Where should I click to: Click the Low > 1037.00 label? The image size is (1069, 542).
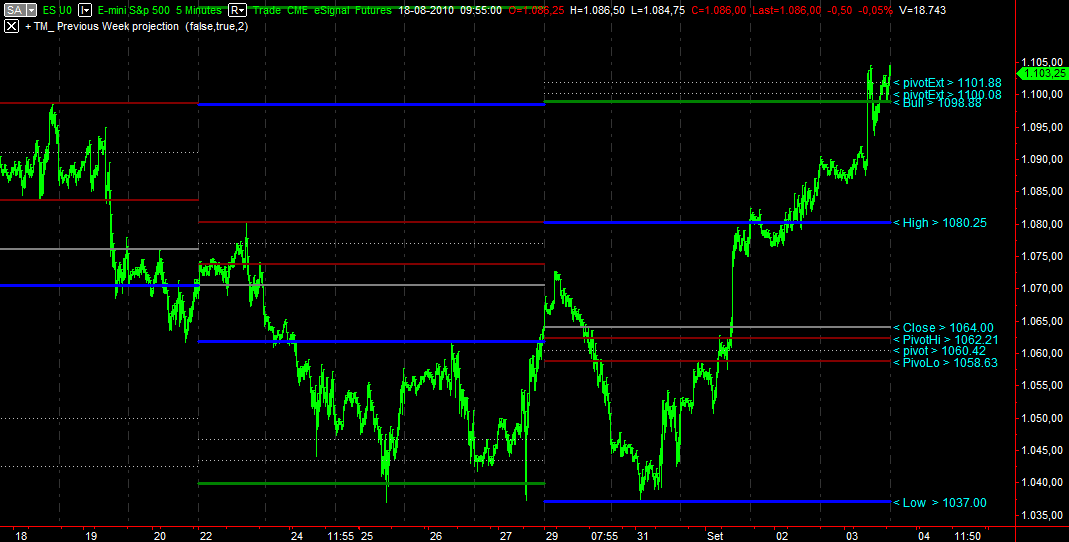939,503
